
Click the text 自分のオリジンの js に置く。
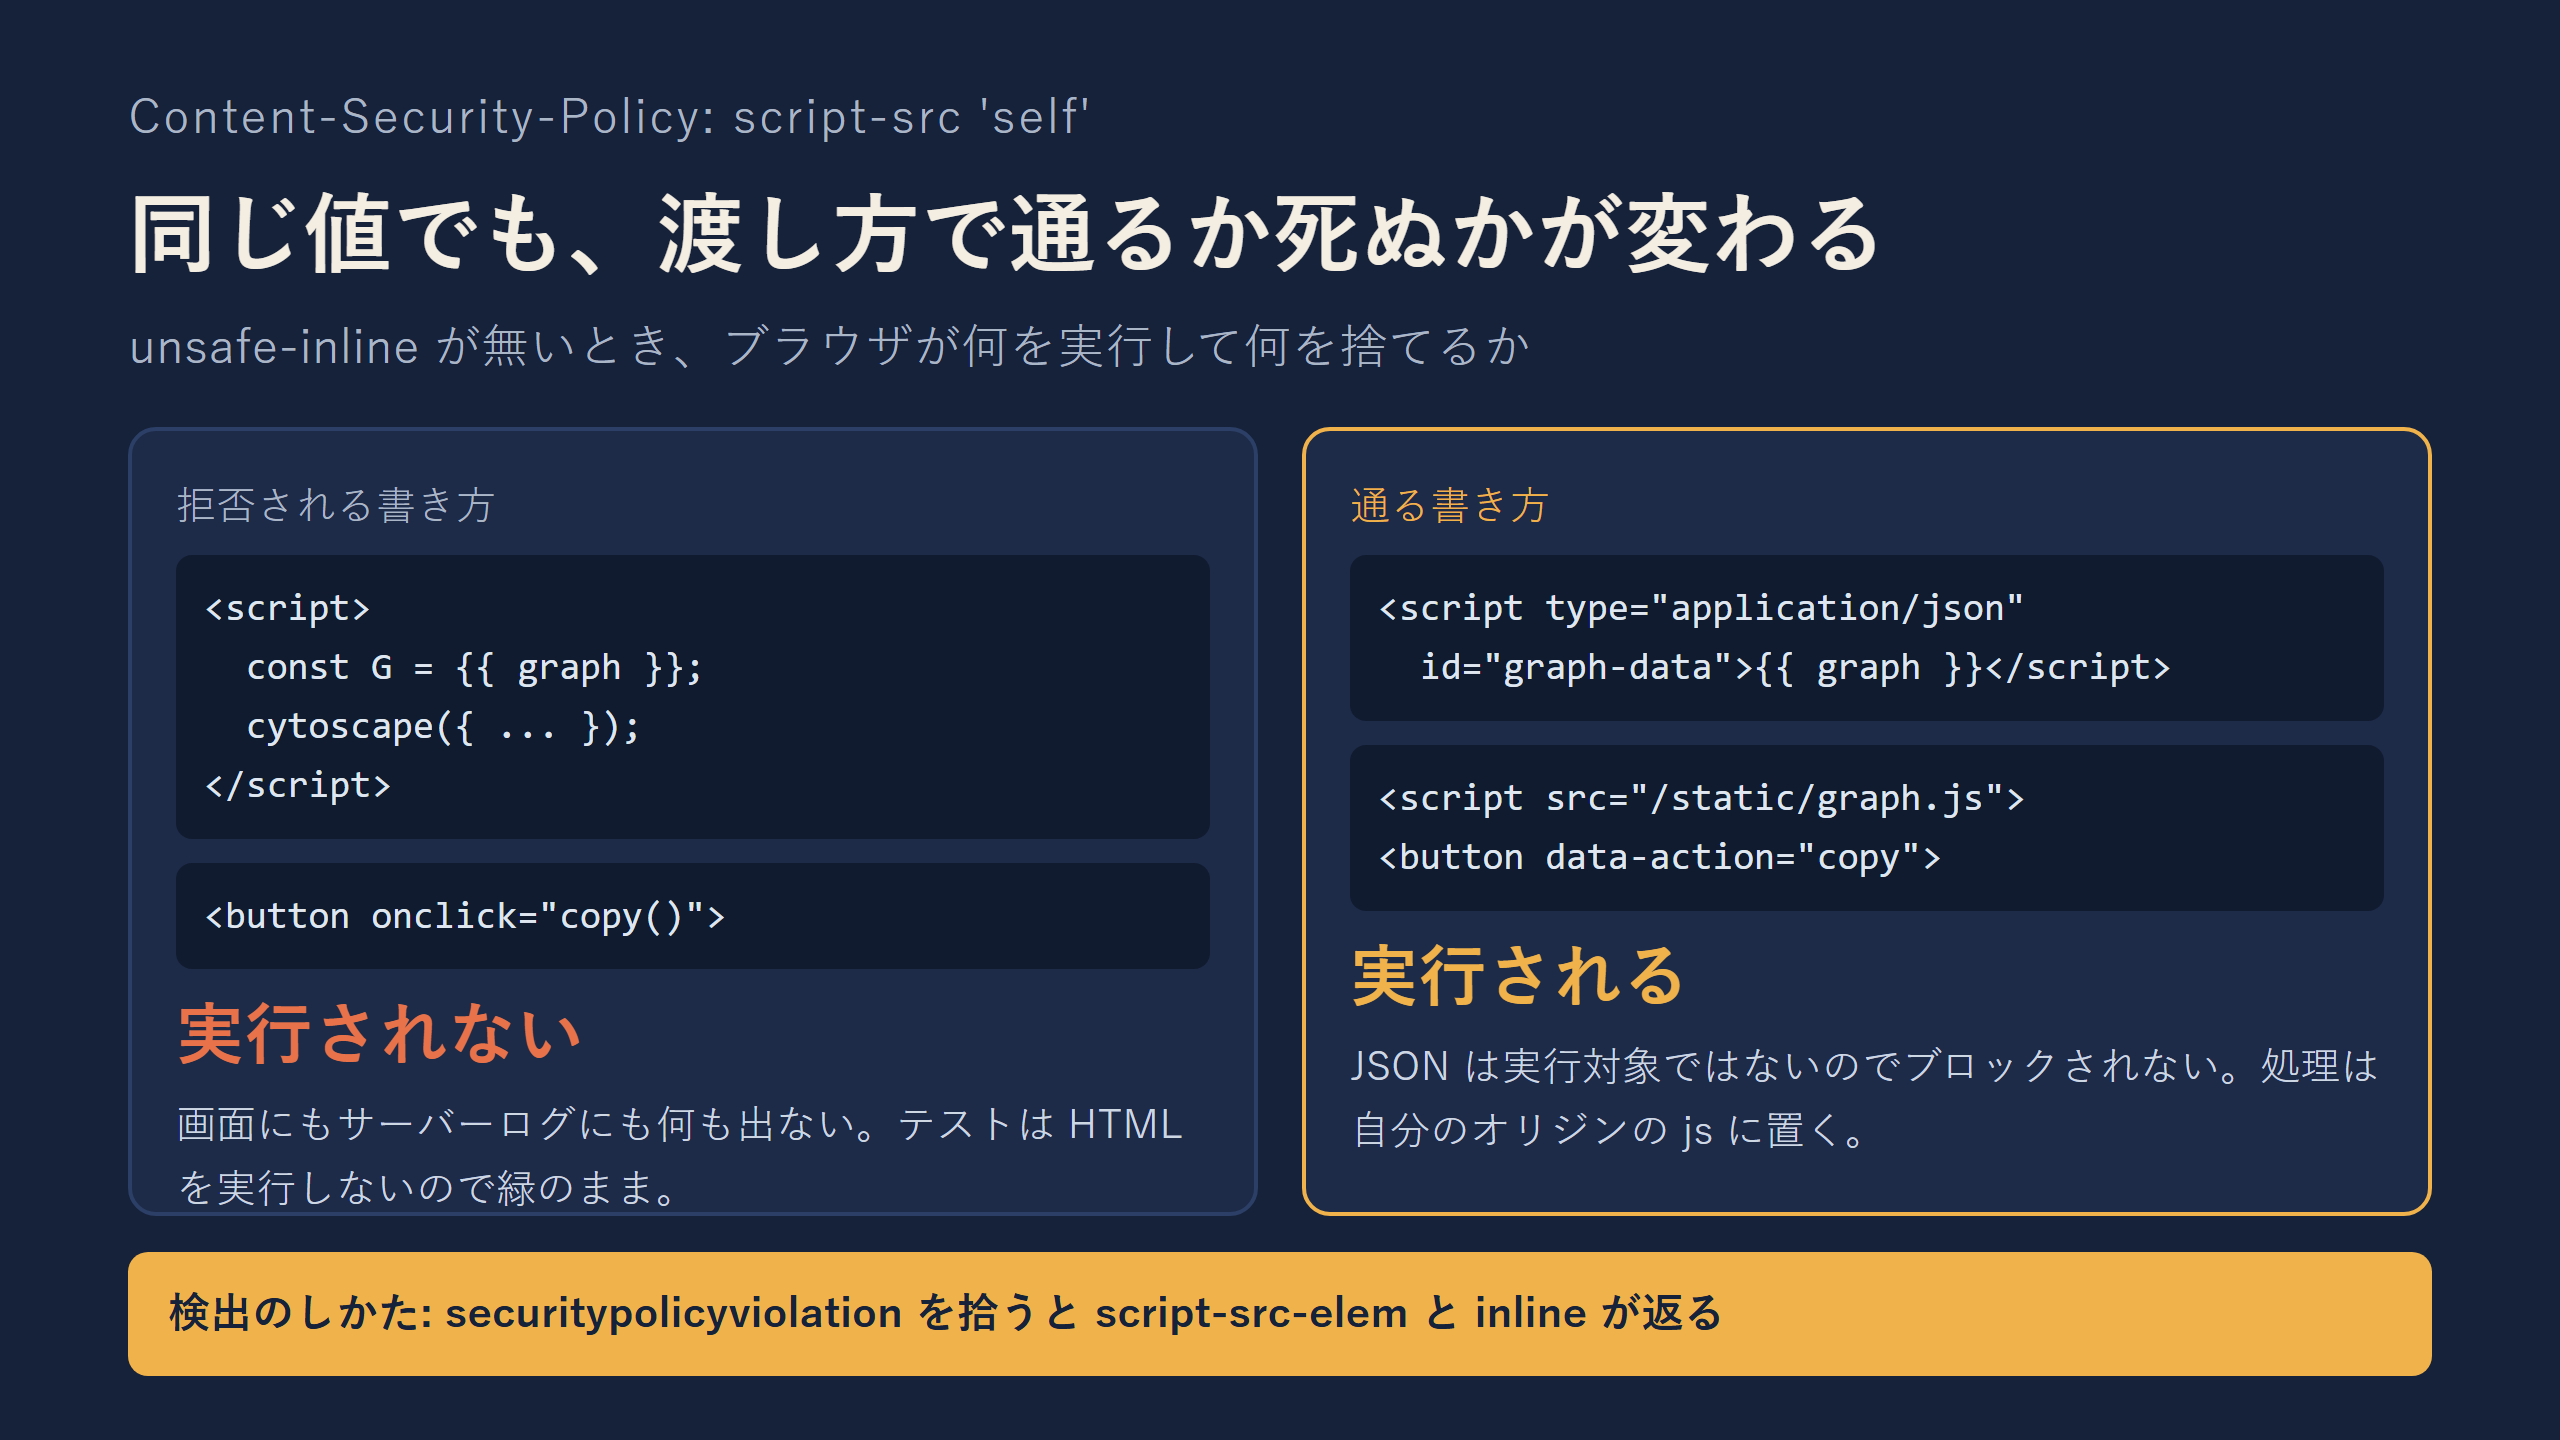1609,1130
